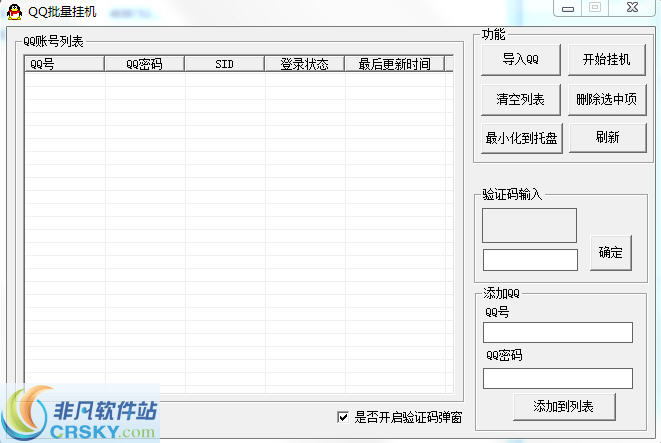Image resolution: width=661 pixels, height=443 pixels.
Task: Start idling with 开始挂机 button
Action: coord(607,59)
